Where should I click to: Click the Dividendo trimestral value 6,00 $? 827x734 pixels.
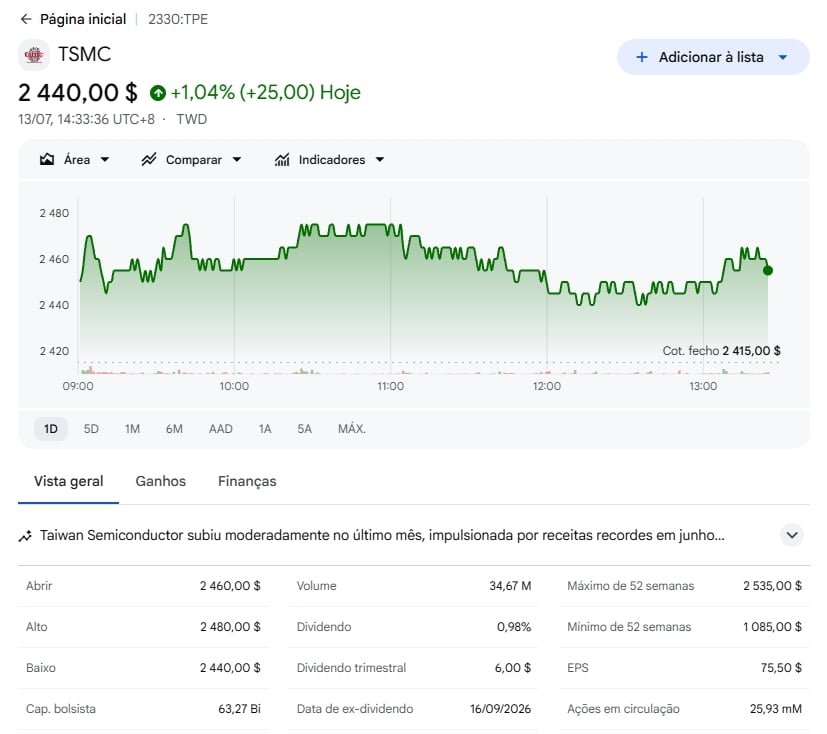(x=513, y=668)
